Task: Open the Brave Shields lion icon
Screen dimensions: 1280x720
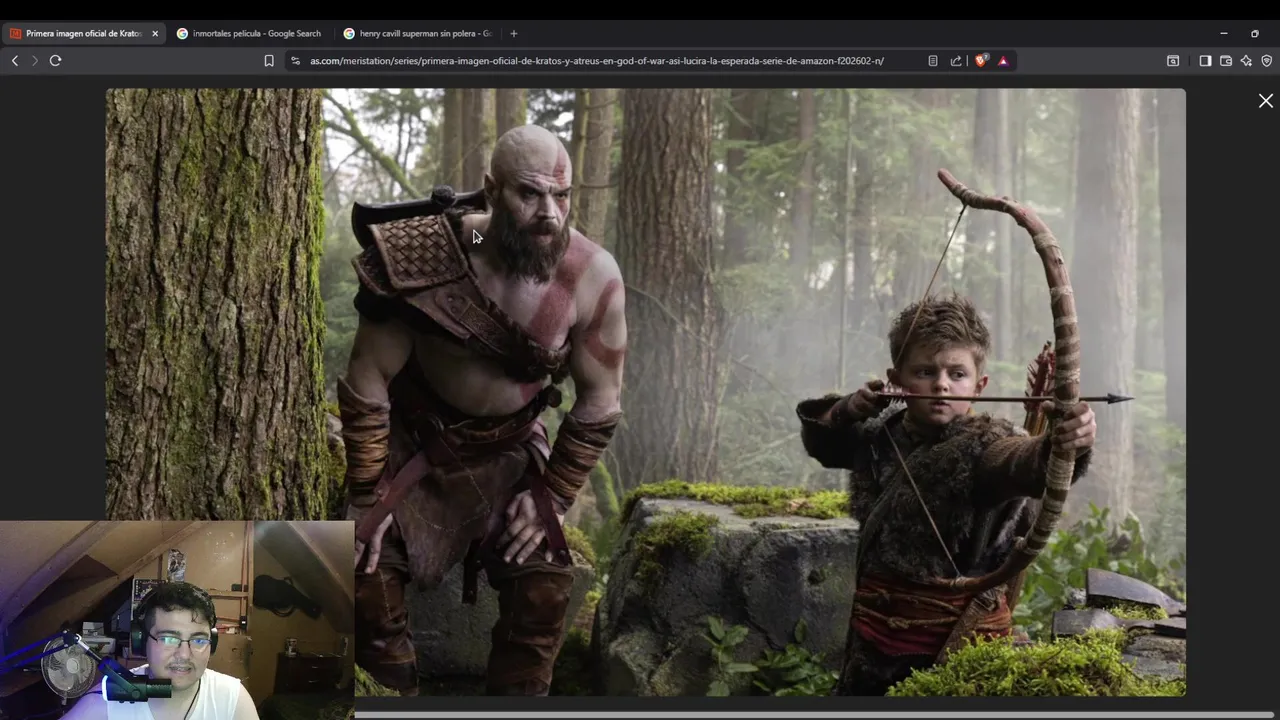Action: (981, 61)
